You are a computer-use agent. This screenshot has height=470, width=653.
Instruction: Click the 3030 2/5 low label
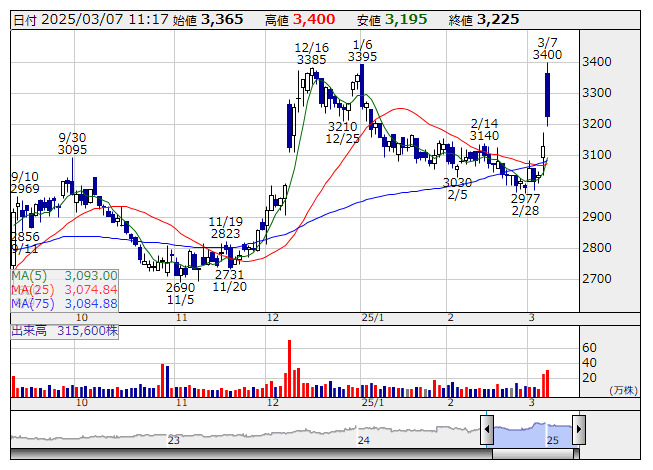click(x=457, y=189)
